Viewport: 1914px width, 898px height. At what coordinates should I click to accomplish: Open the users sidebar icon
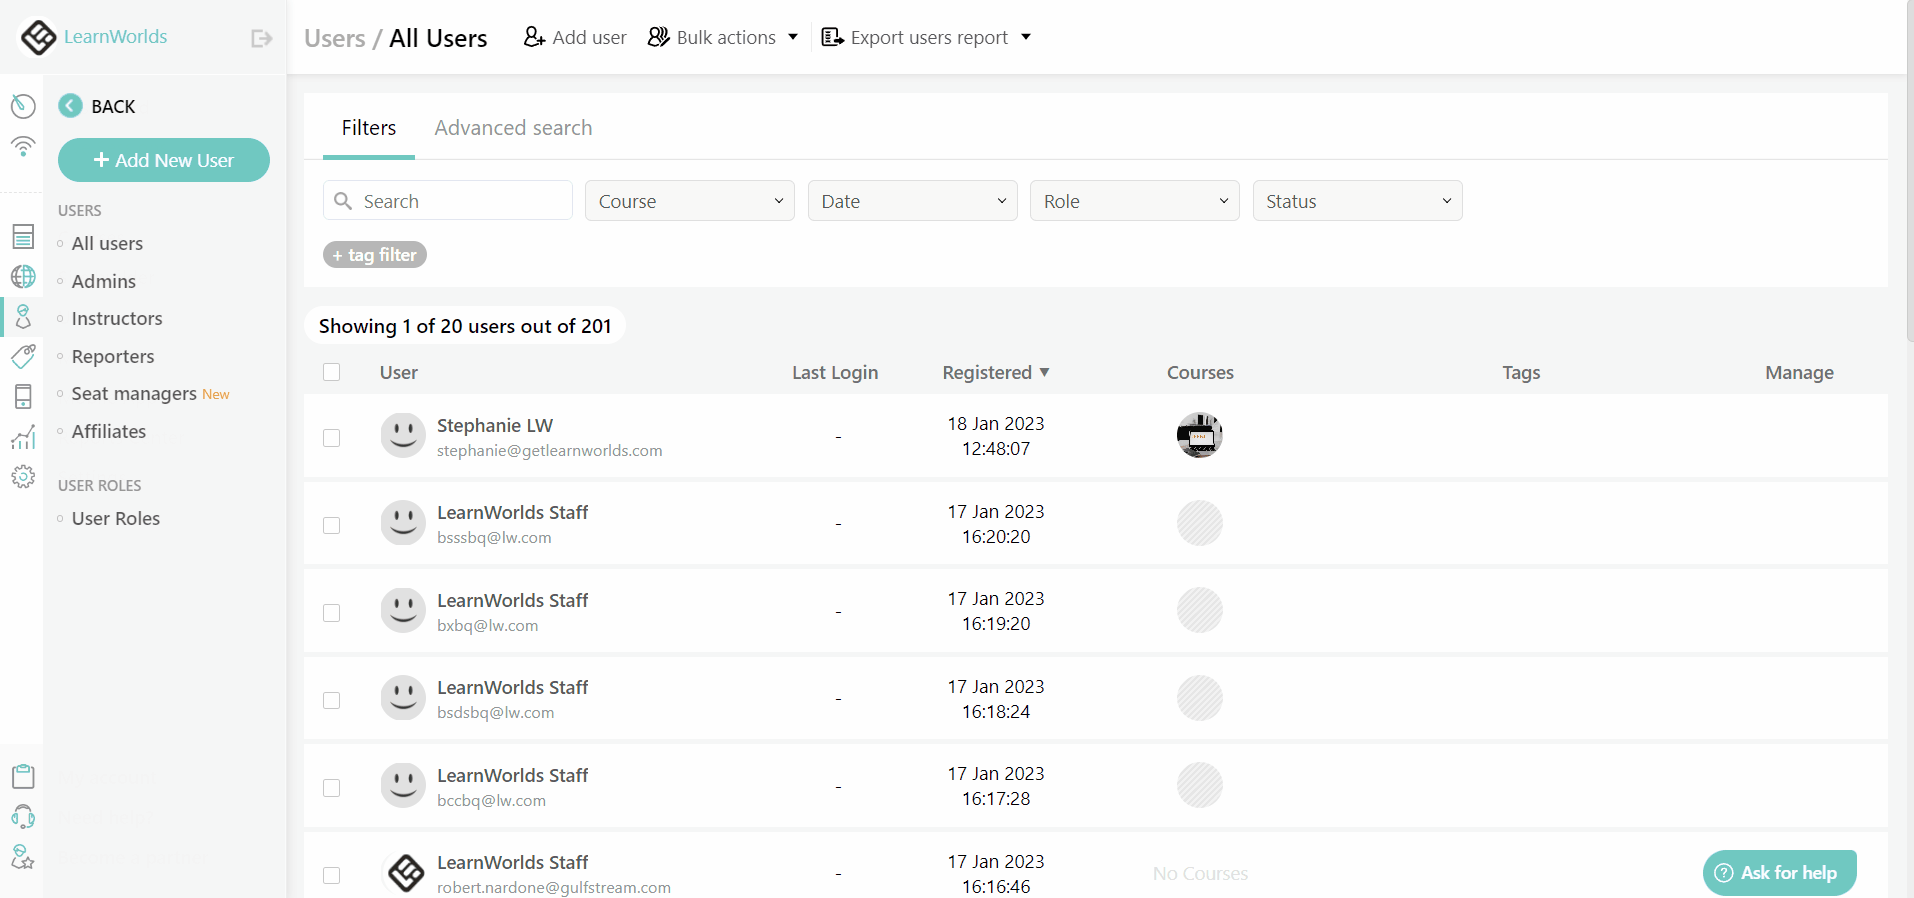coord(23,317)
